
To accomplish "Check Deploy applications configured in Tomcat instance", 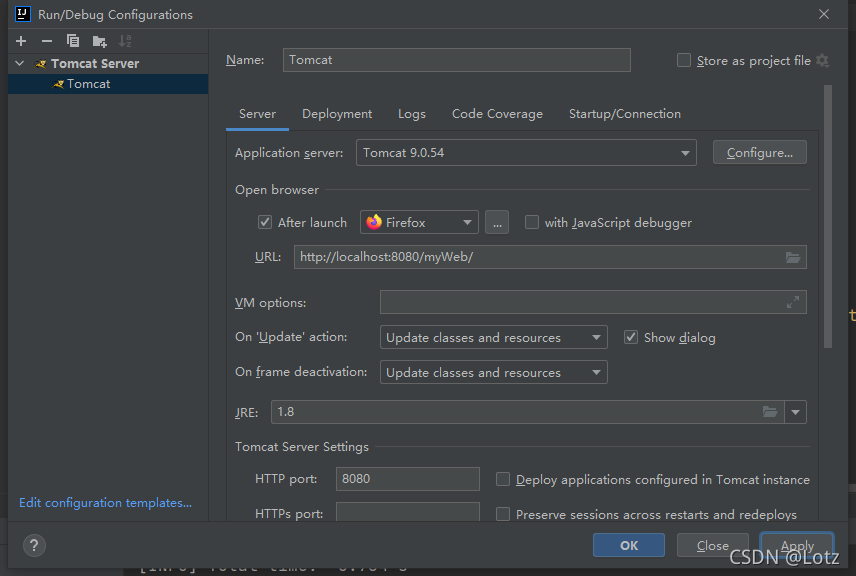I will [x=503, y=479].
